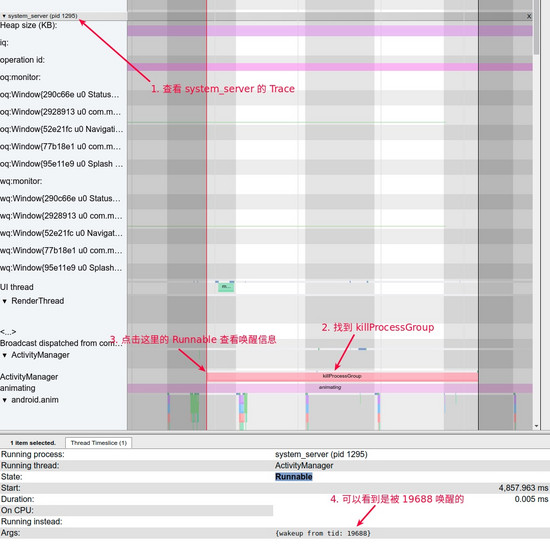Click the green slice in UI thread row
This screenshot has height=557, width=550.
point(226,287)
